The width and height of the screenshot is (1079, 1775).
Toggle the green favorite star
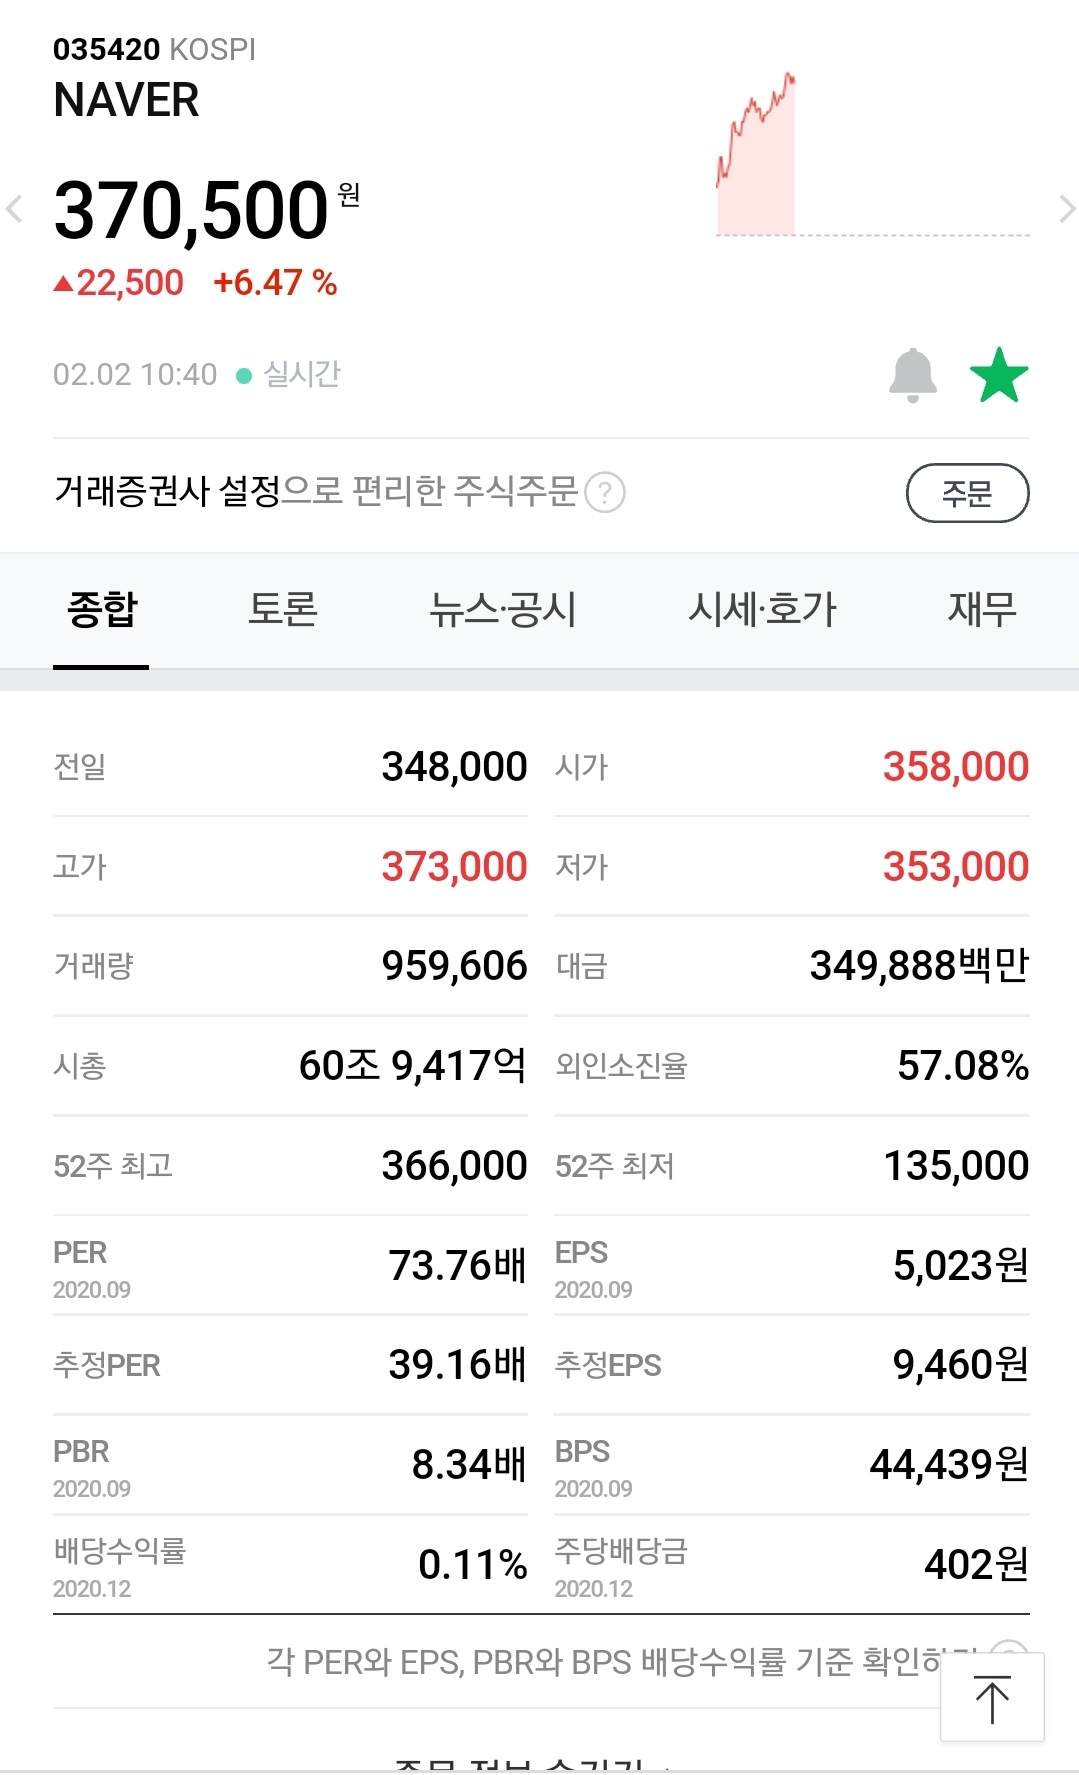click(999, 376)
